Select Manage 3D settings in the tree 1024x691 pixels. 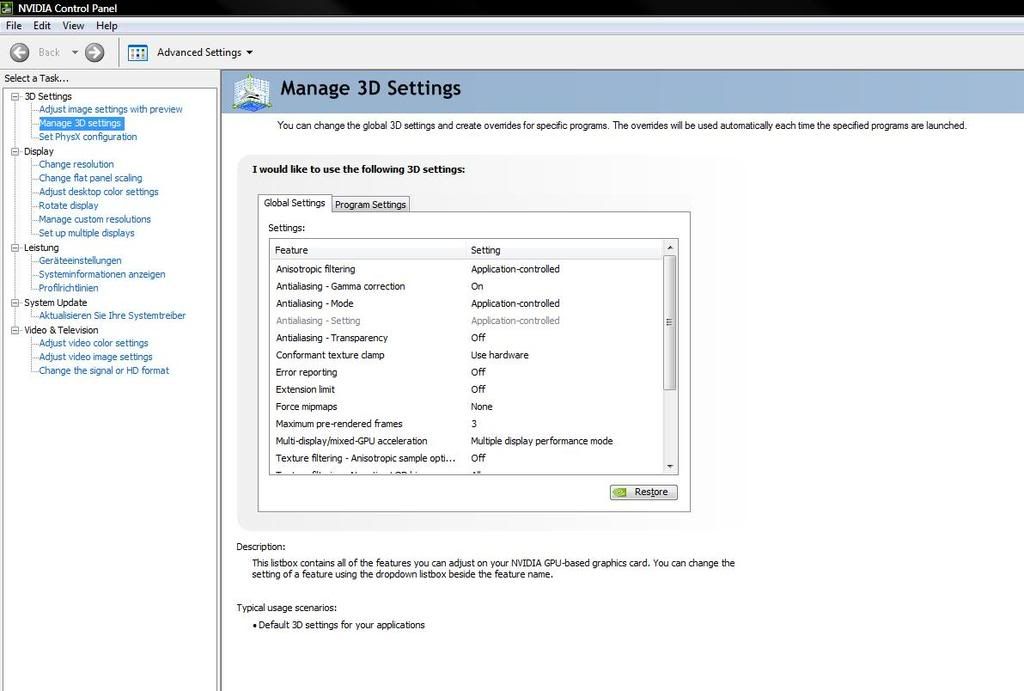80,123
